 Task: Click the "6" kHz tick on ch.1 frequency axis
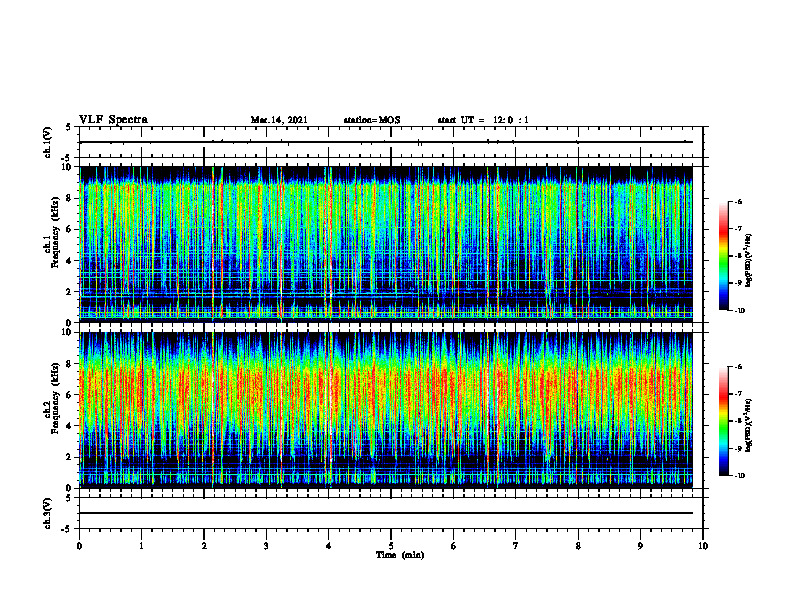point(70,229)
